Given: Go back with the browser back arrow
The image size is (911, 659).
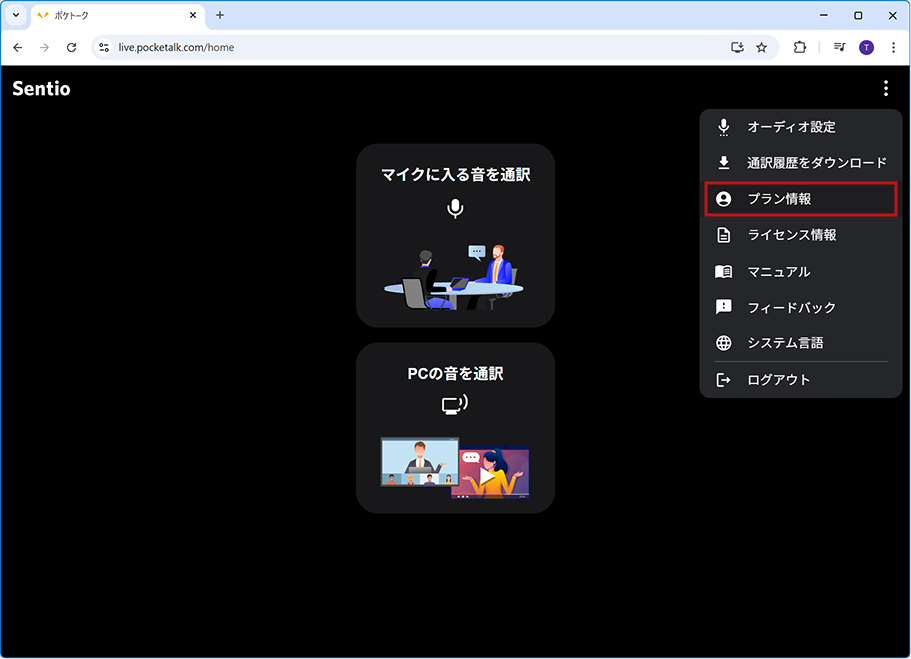Looking at the screenshot, I should pos(18,48).
